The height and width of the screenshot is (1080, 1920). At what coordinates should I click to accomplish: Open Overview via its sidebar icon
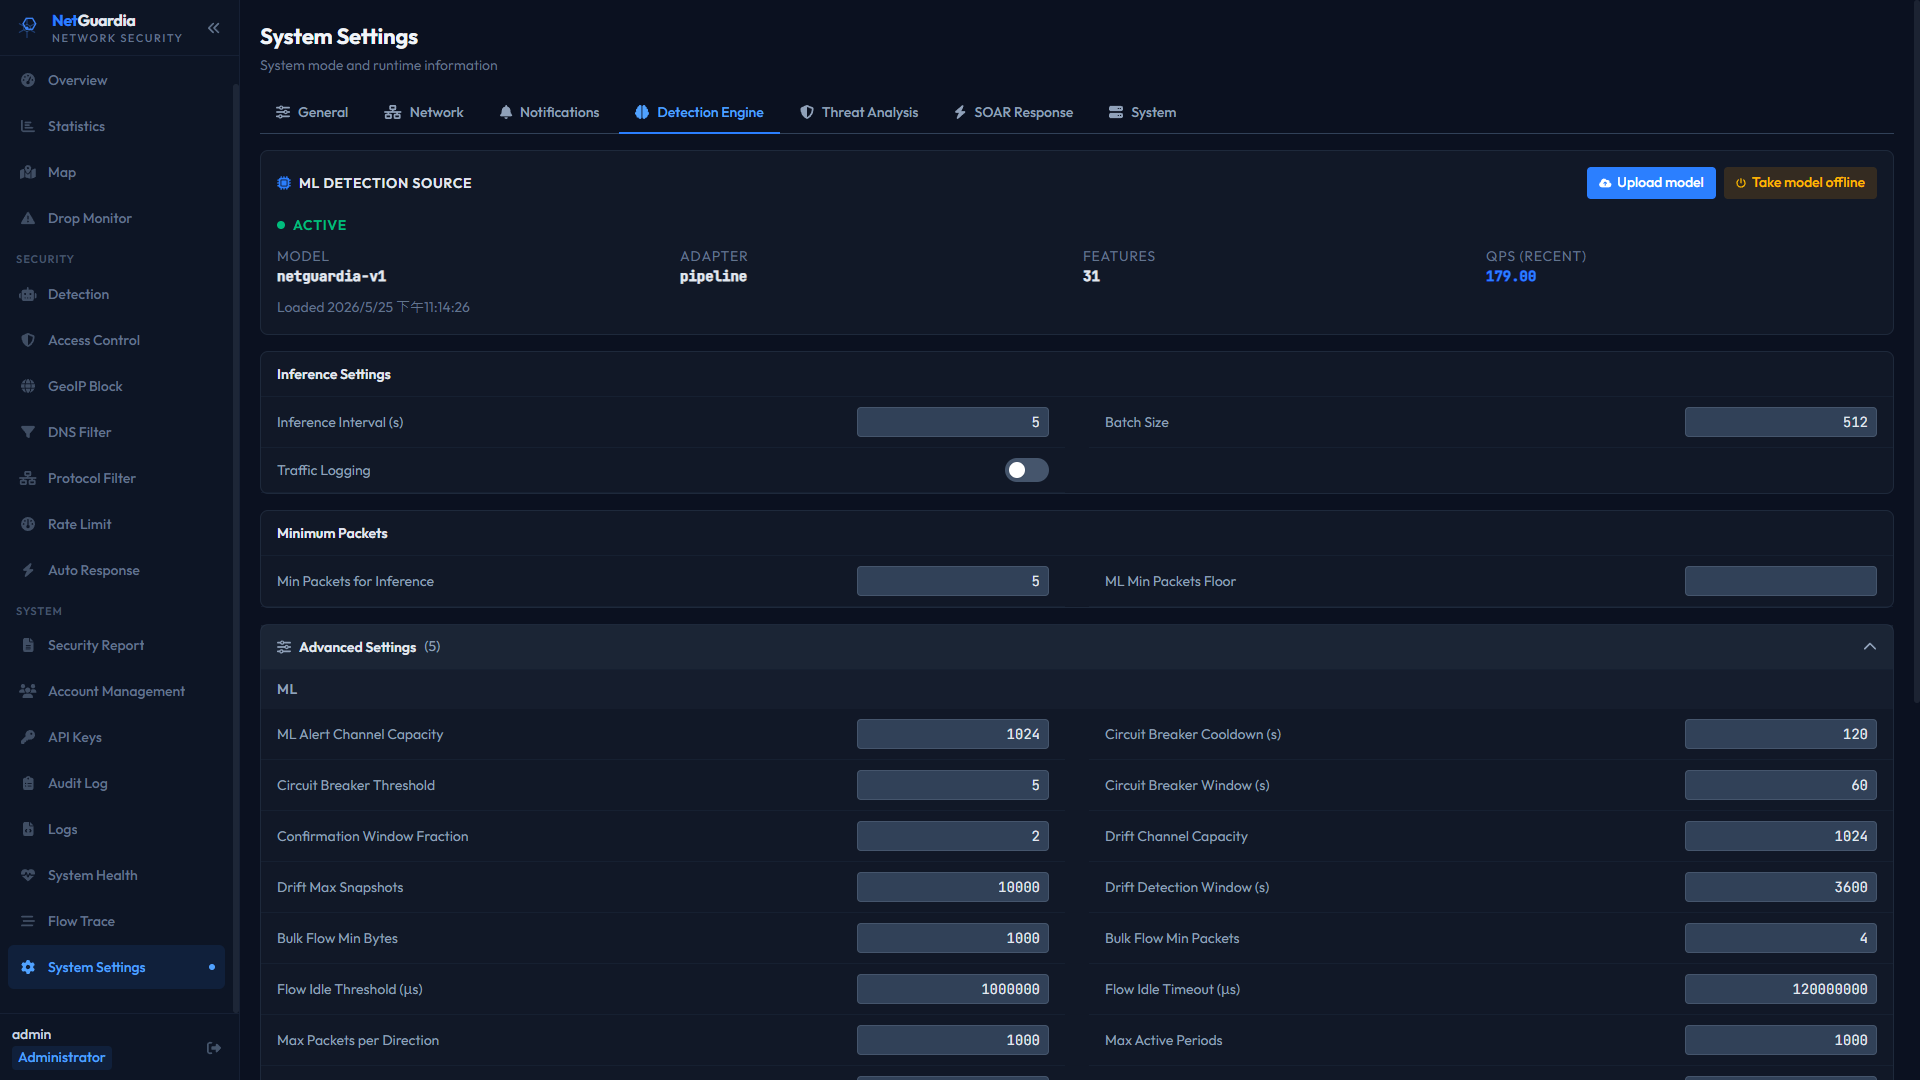(x=28, y=80)
